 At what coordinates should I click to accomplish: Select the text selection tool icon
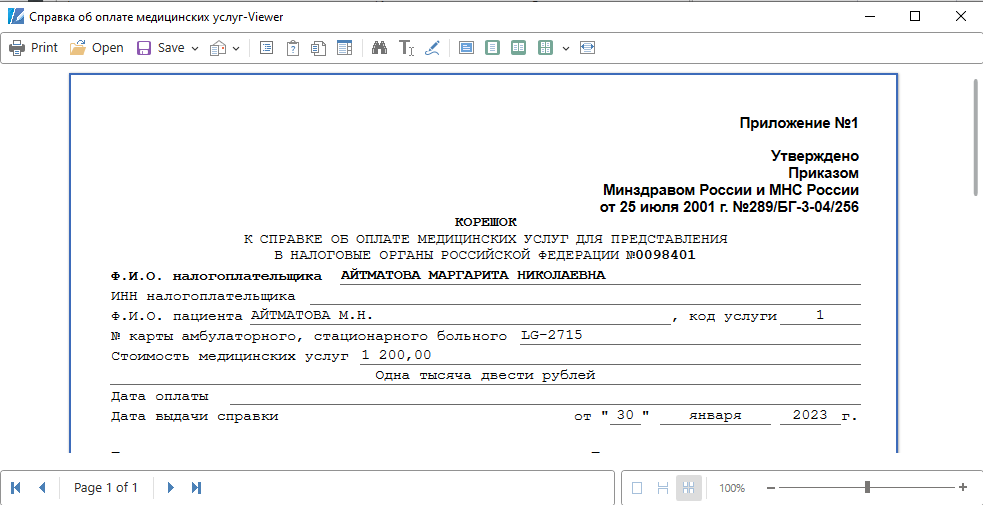[x=406, y=48]
